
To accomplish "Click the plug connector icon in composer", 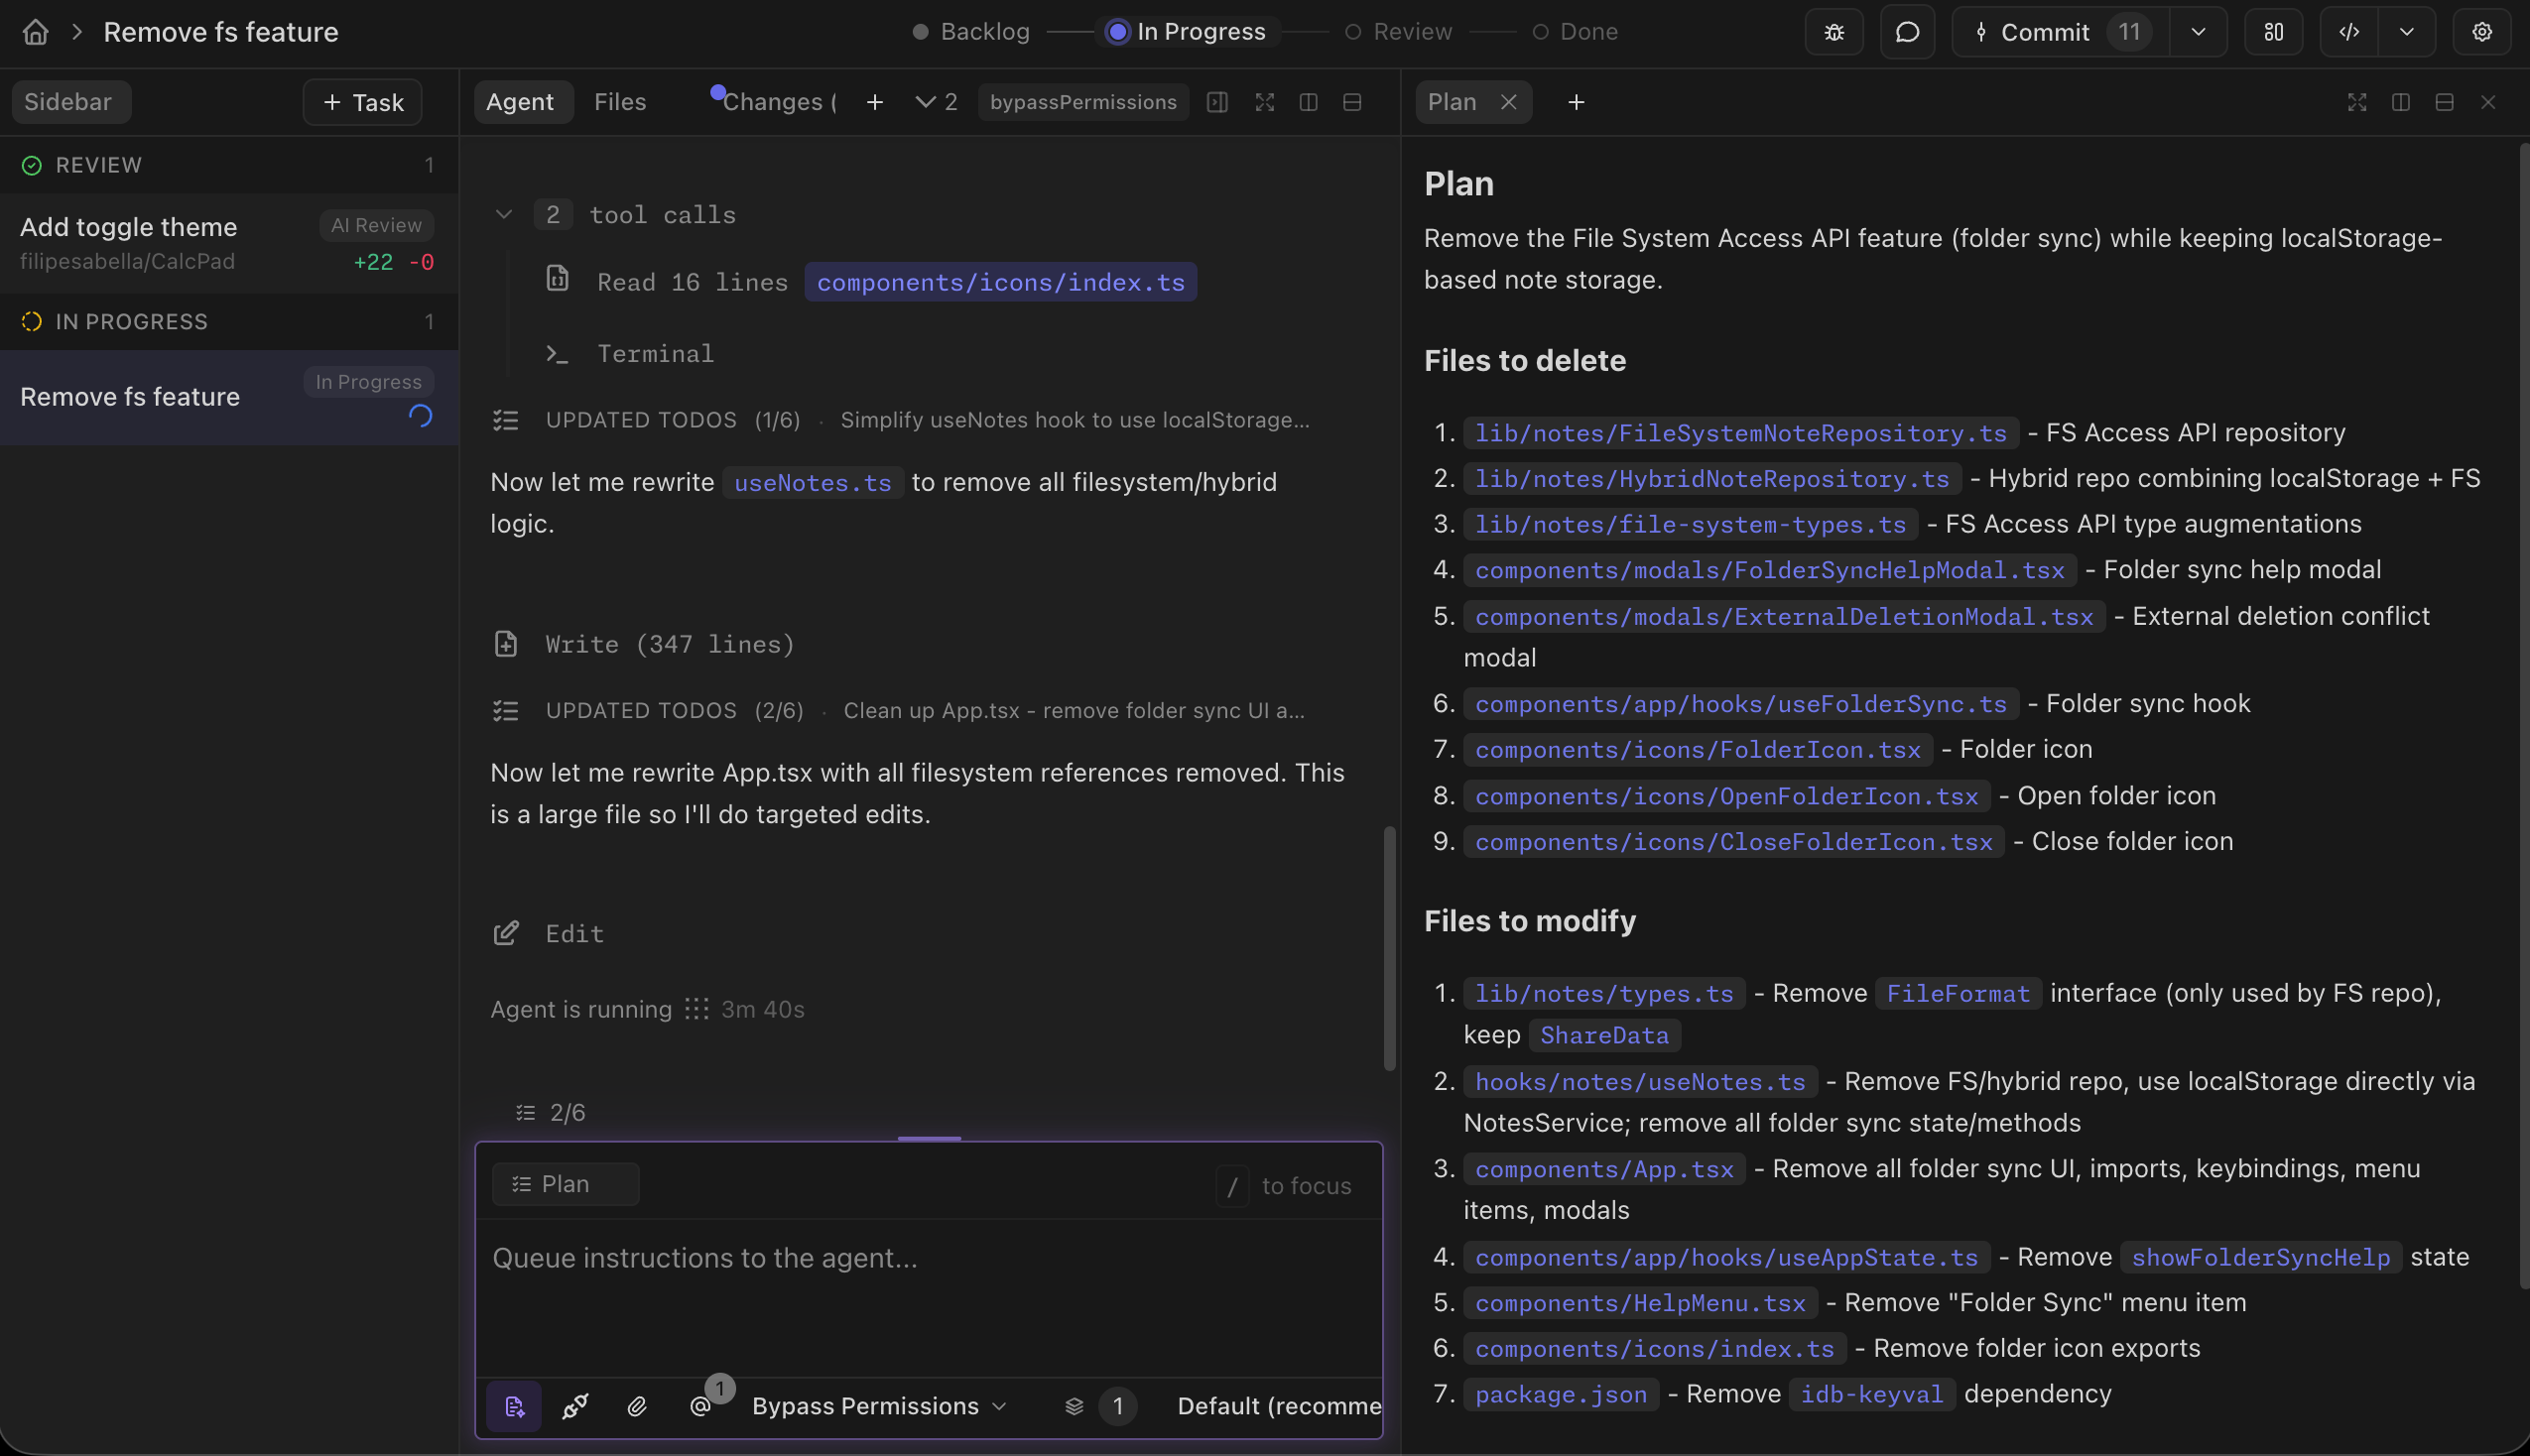I will pyautogui.click(x=575, y=1406).
